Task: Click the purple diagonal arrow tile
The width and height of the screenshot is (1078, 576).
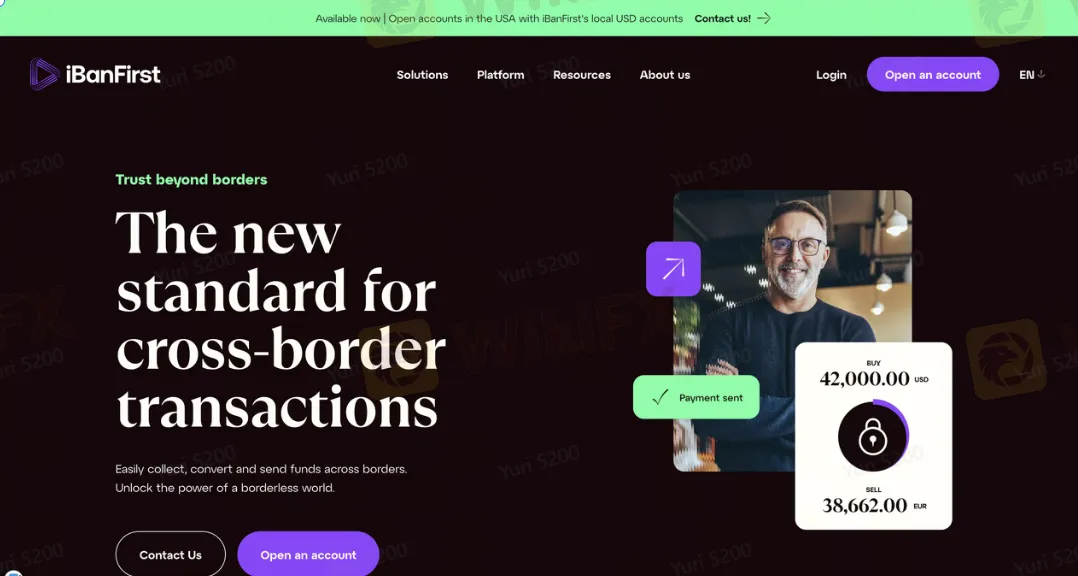Action: pyautogui.click(x=673, y=269)
